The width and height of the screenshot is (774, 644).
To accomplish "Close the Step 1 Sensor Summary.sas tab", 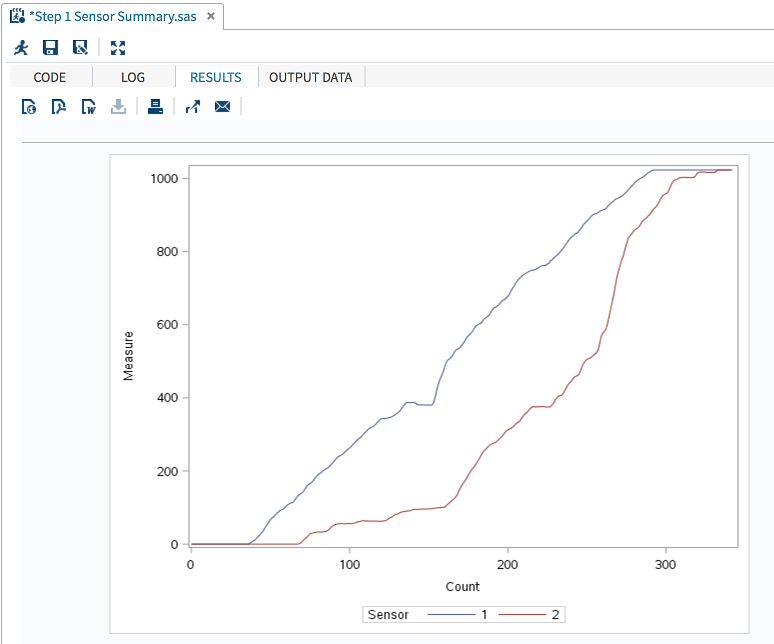I will click(210, 17).
